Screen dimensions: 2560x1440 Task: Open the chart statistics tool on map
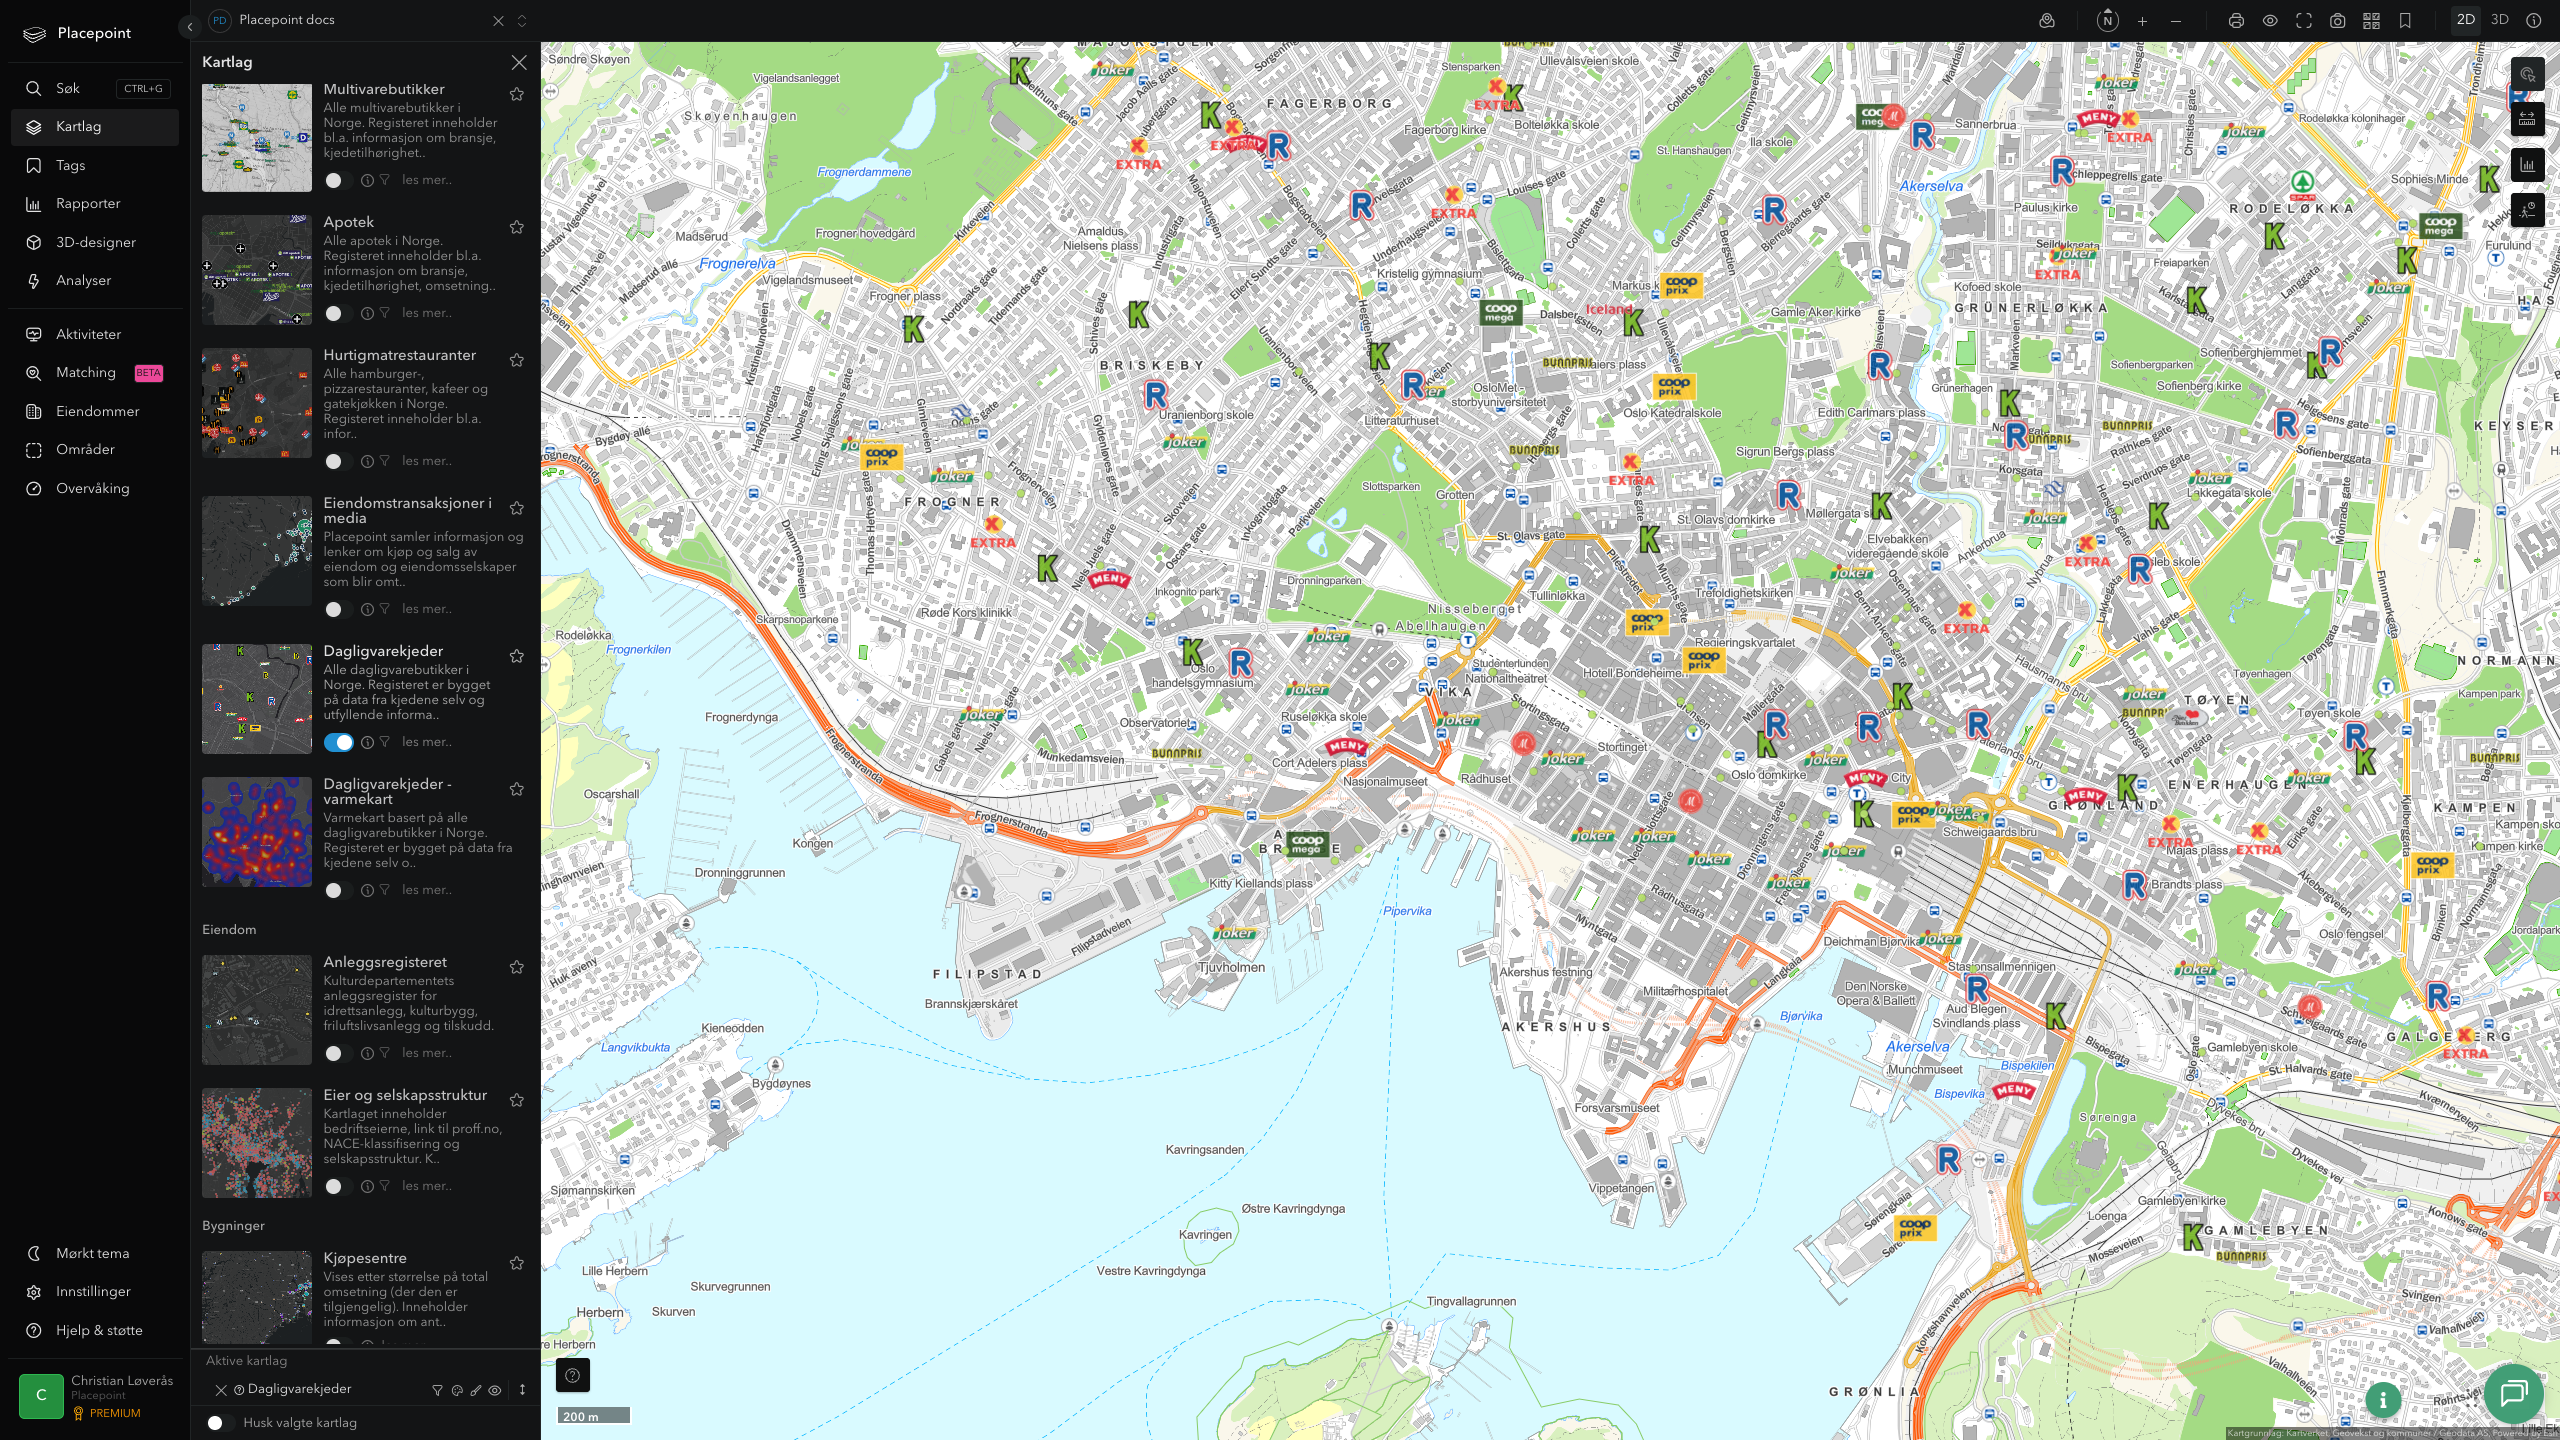point(2527,165)
